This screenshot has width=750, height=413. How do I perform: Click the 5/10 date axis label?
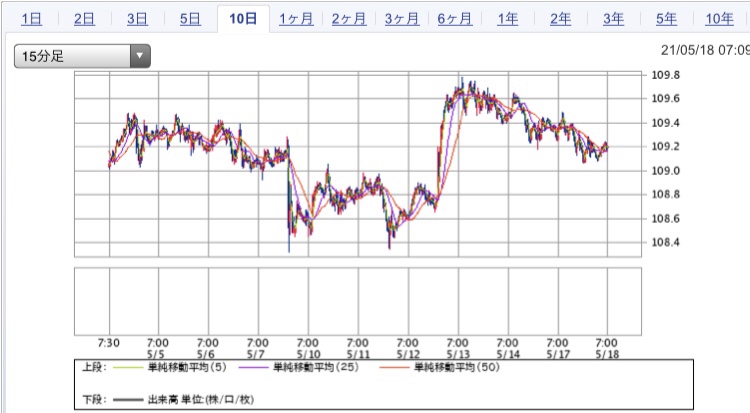(x=309, y=355)
